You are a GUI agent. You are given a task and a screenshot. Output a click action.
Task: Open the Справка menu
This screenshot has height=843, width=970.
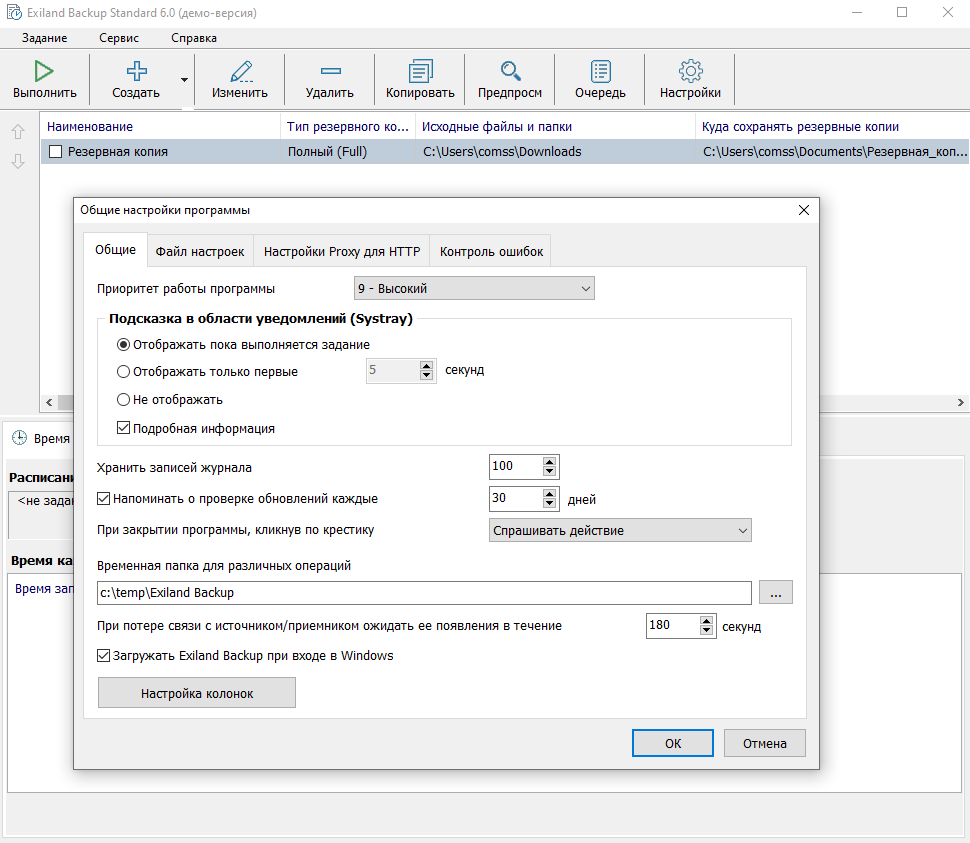(194, 38)
